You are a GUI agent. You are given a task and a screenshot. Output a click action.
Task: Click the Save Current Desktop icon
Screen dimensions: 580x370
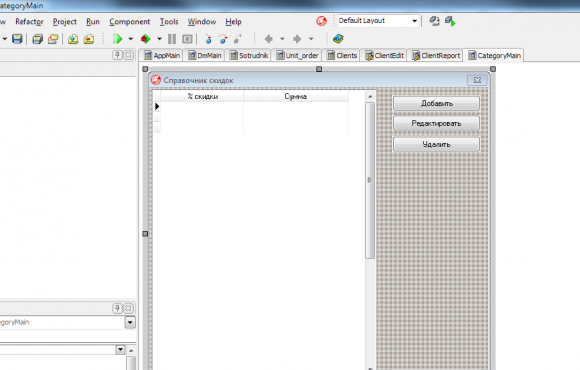(434, 21)
